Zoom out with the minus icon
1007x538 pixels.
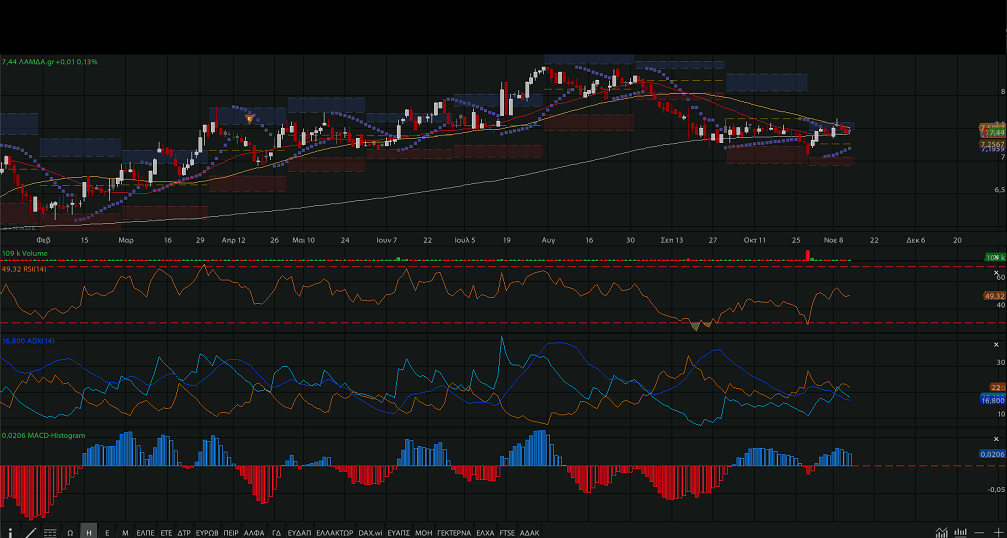tap(979, 532)
